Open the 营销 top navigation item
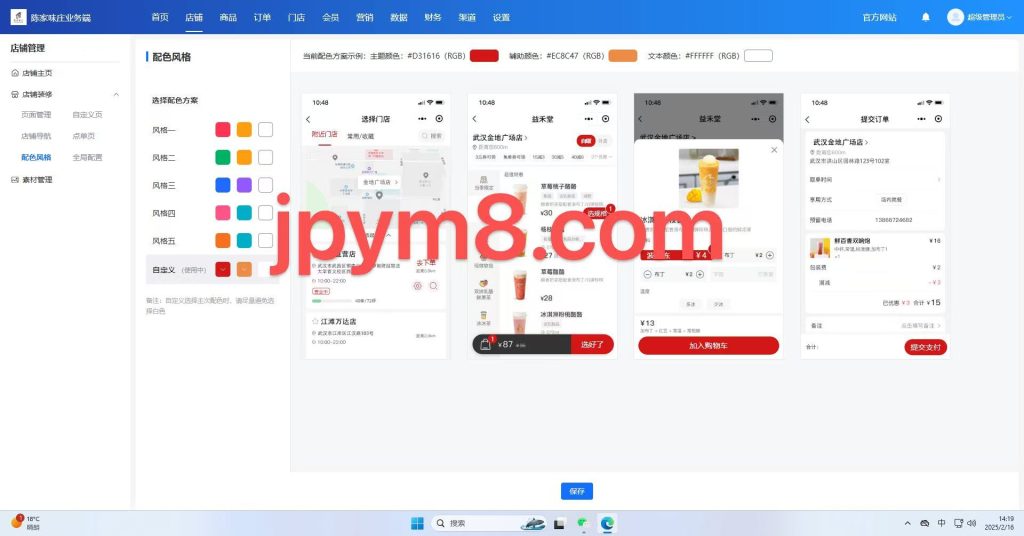 point(364,18)
